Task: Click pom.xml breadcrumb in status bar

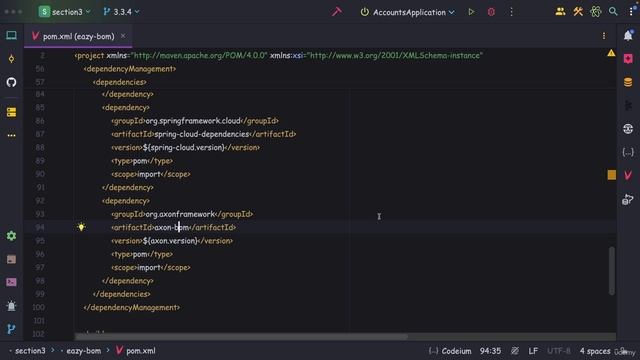Action: [140, 351]
